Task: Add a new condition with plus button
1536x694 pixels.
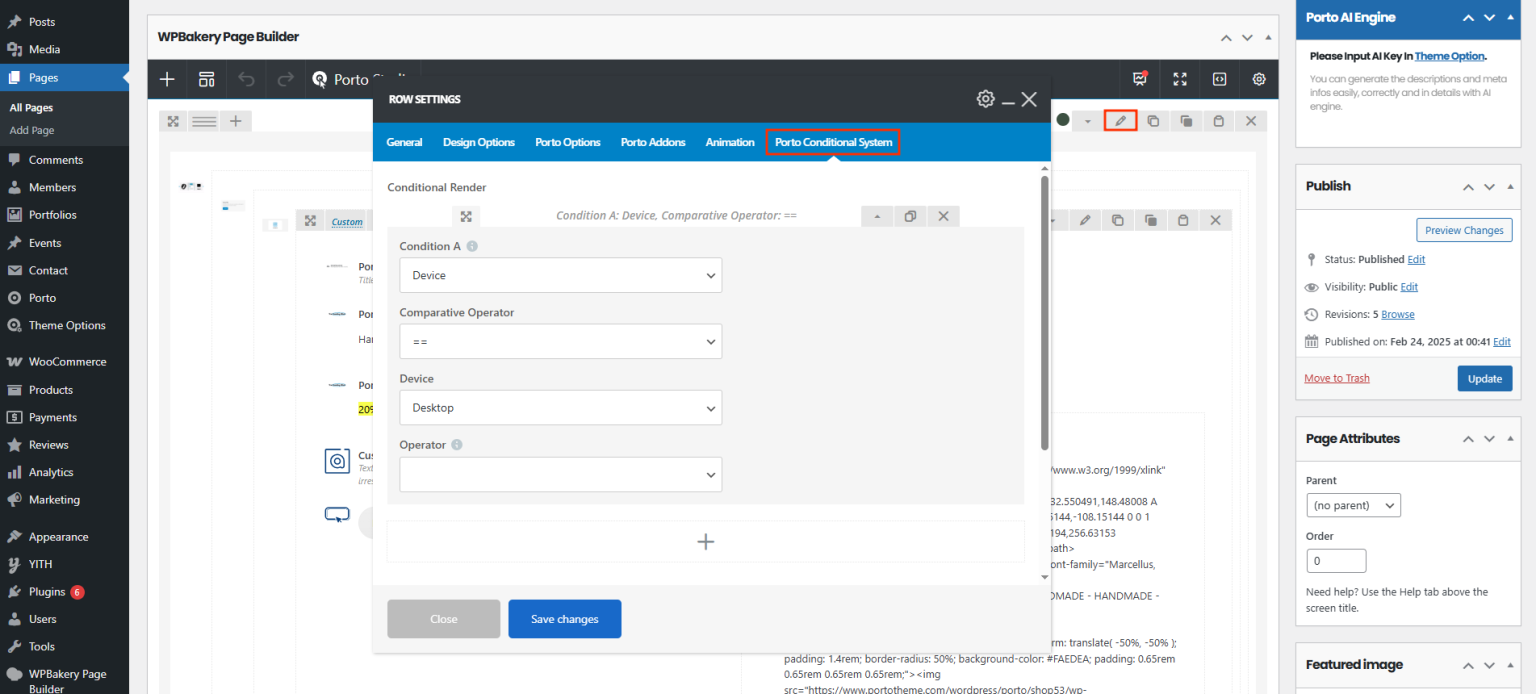Action: (x=706, y=541)
